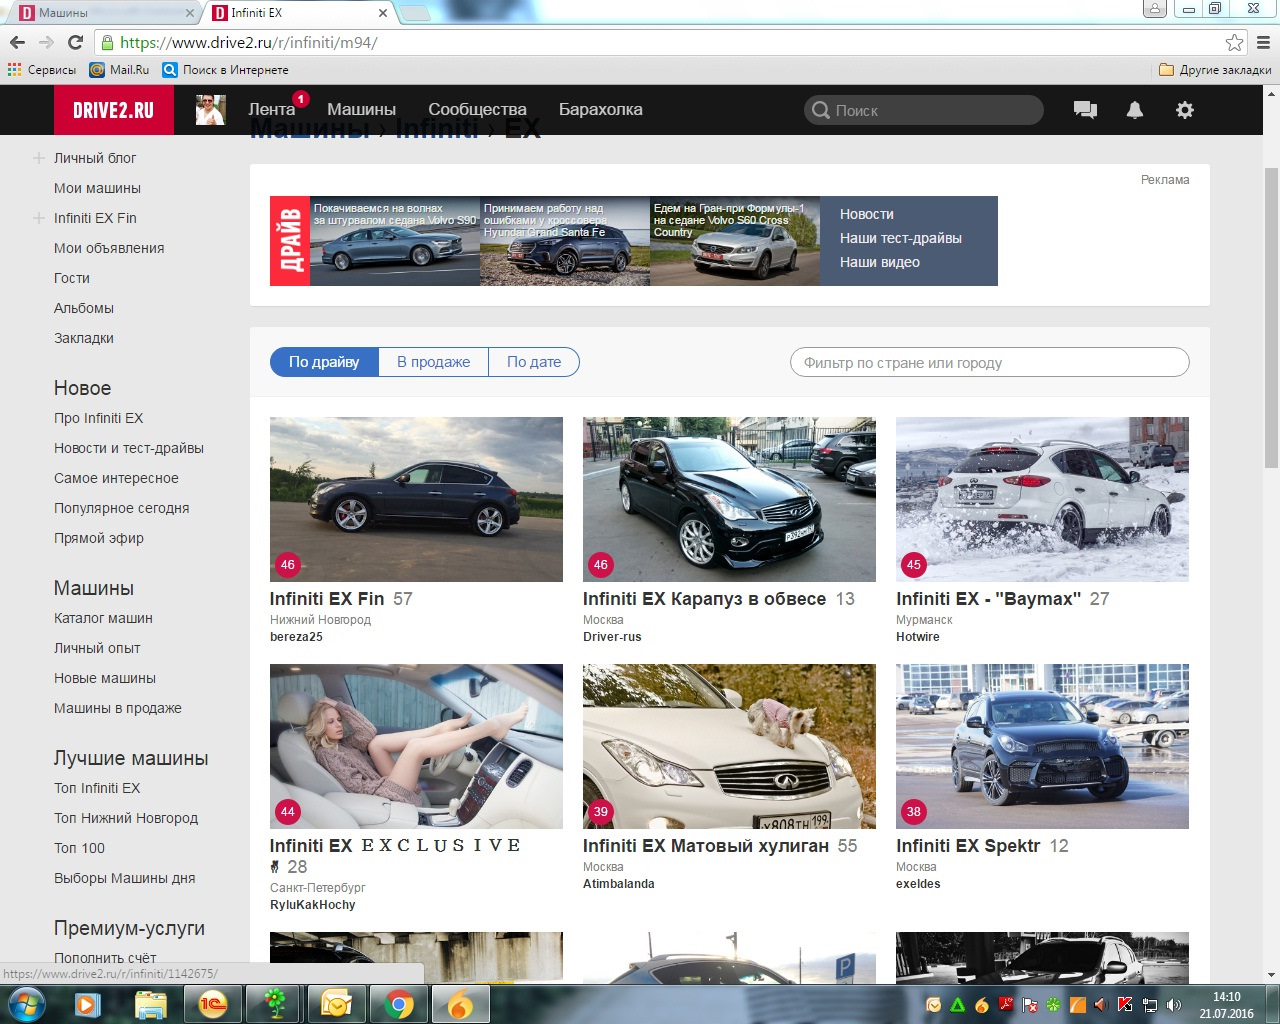The width and height of the screenshot is (1280, 1024).
Task: Go back with browser back arrow
Action: pyautogui.click(x=17, y=42)
